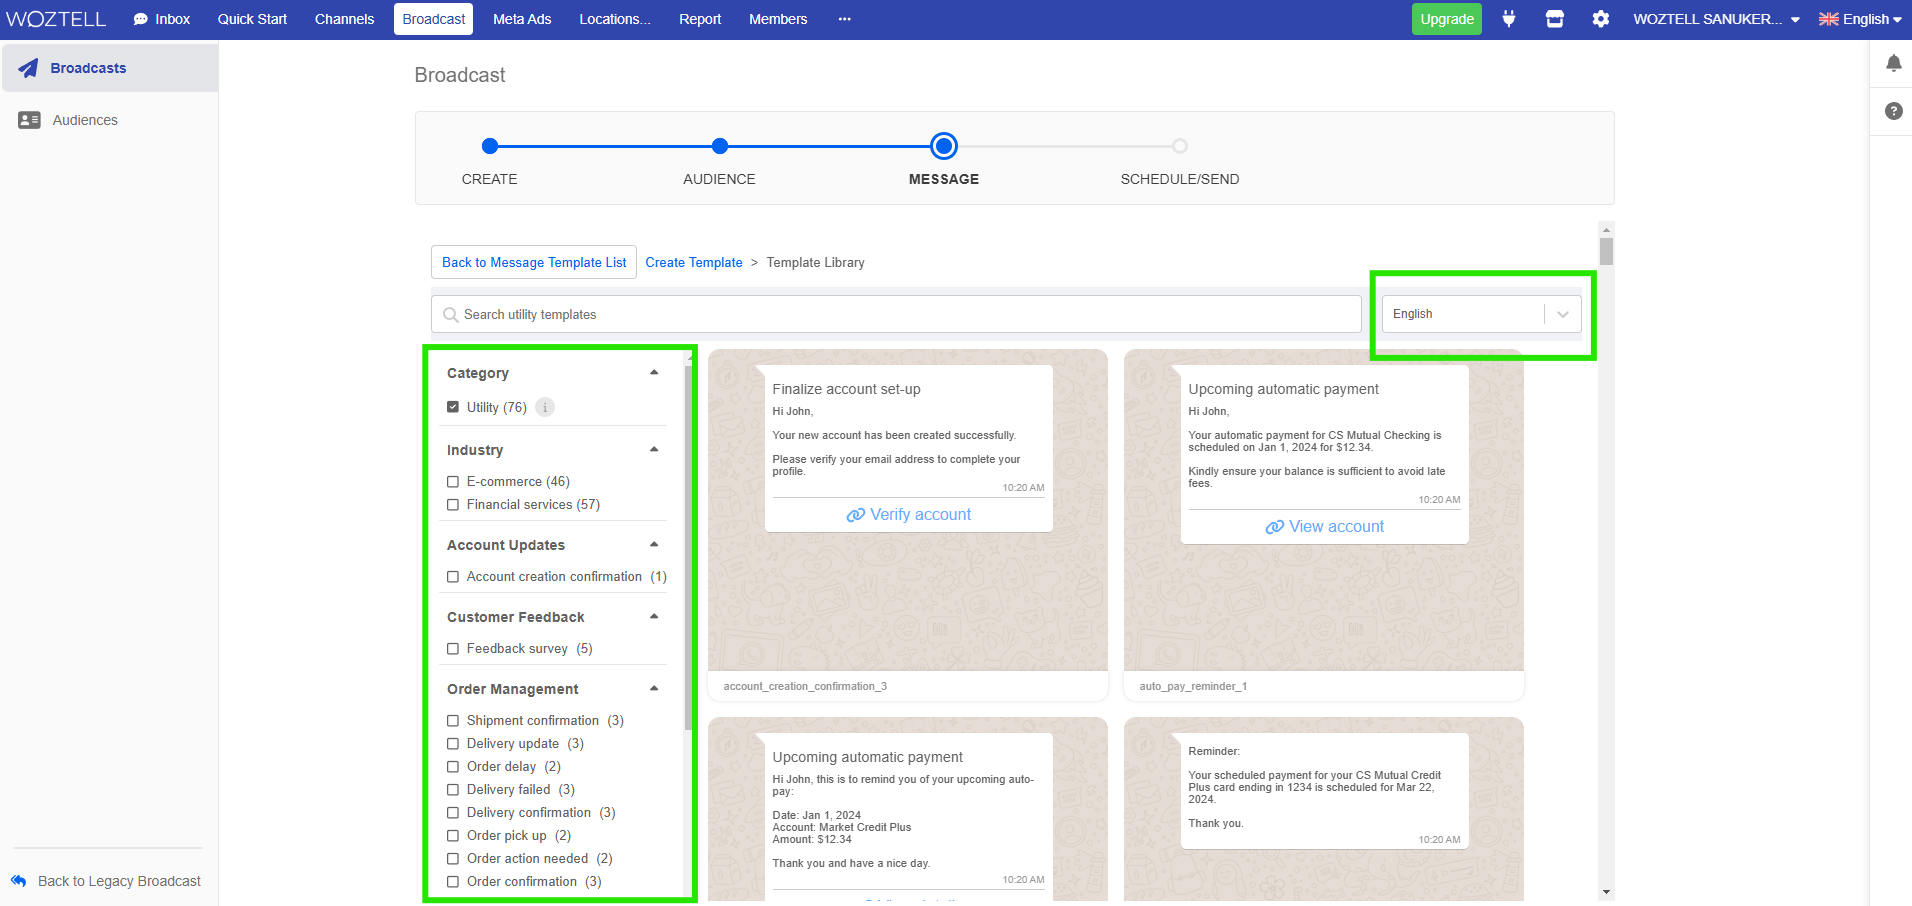Open settings via the gear icon
This screenshot has width=1912, height=906.
(x=1600, y=18)
